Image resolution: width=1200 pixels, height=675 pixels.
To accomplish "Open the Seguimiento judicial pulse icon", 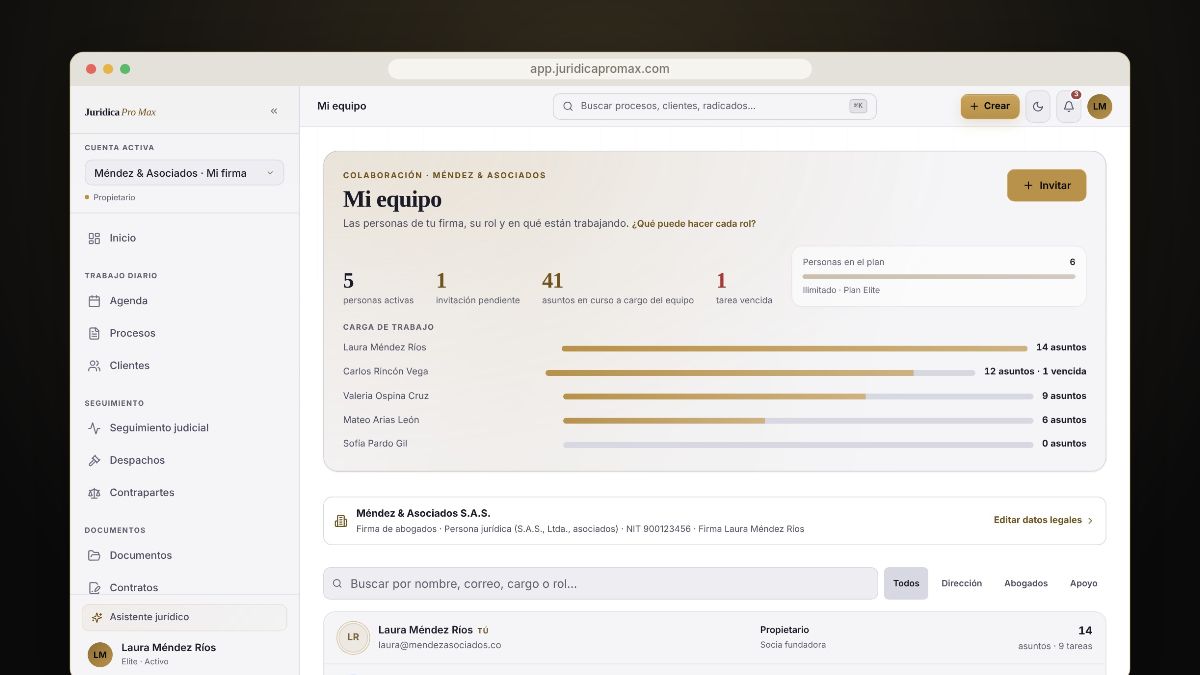I will tap(94, 428).
